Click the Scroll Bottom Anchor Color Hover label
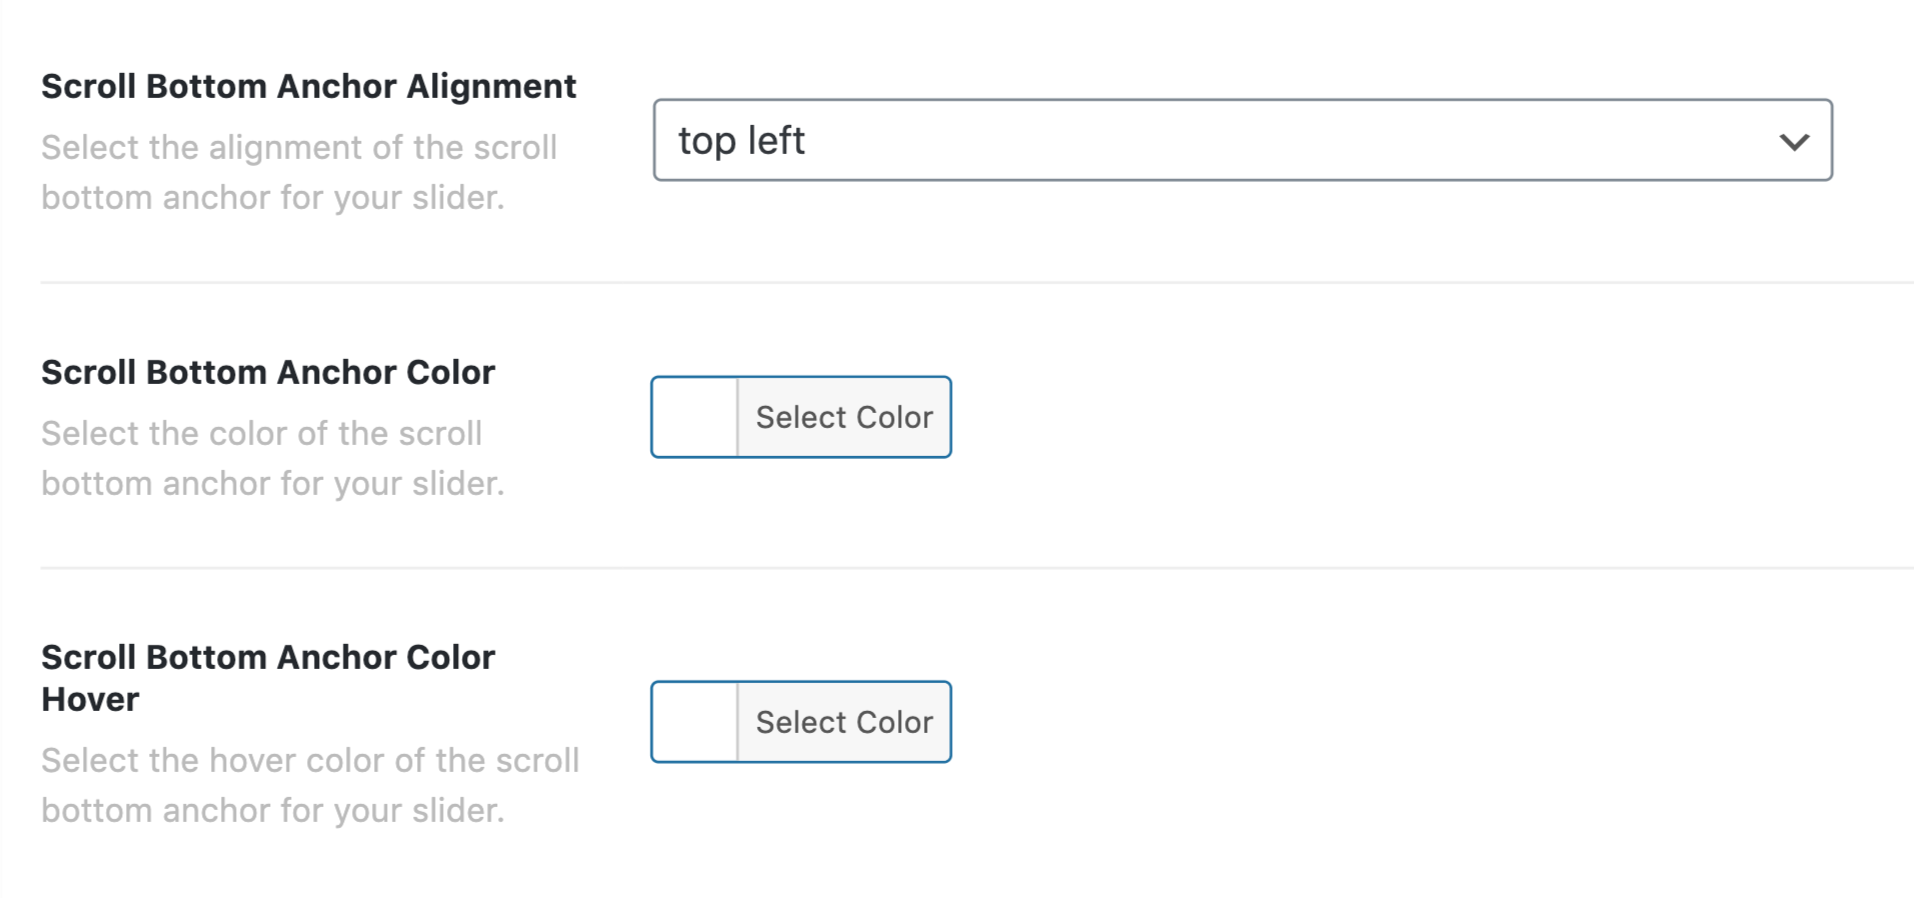This screenshot has width=1914, height=898. tap(267, 676)
